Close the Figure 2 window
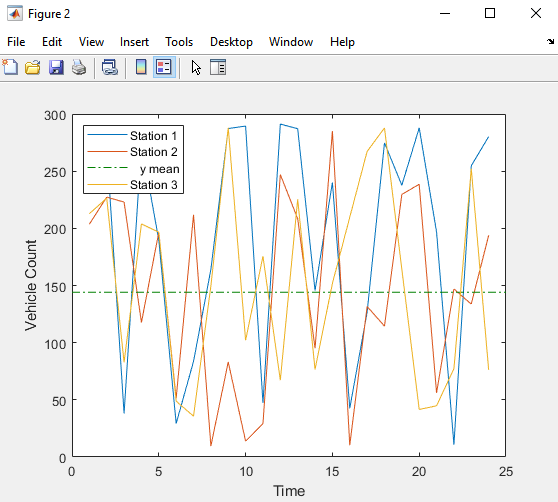Viewport: 558px width, 502px height. (536, 14)
